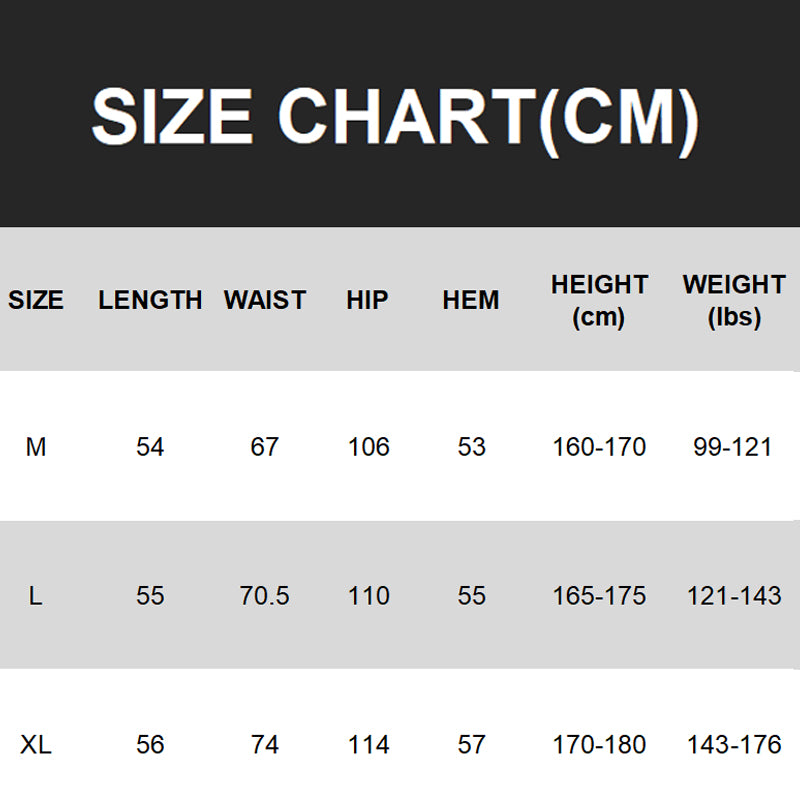Click height range 160-170 cell
The height and width of the screenshot is (800, 800).
[x=599, y=447]
